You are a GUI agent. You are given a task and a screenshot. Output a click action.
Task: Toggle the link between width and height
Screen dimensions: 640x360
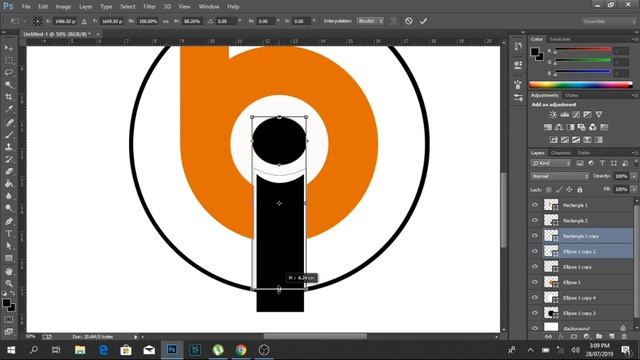(x=166, y=21)
